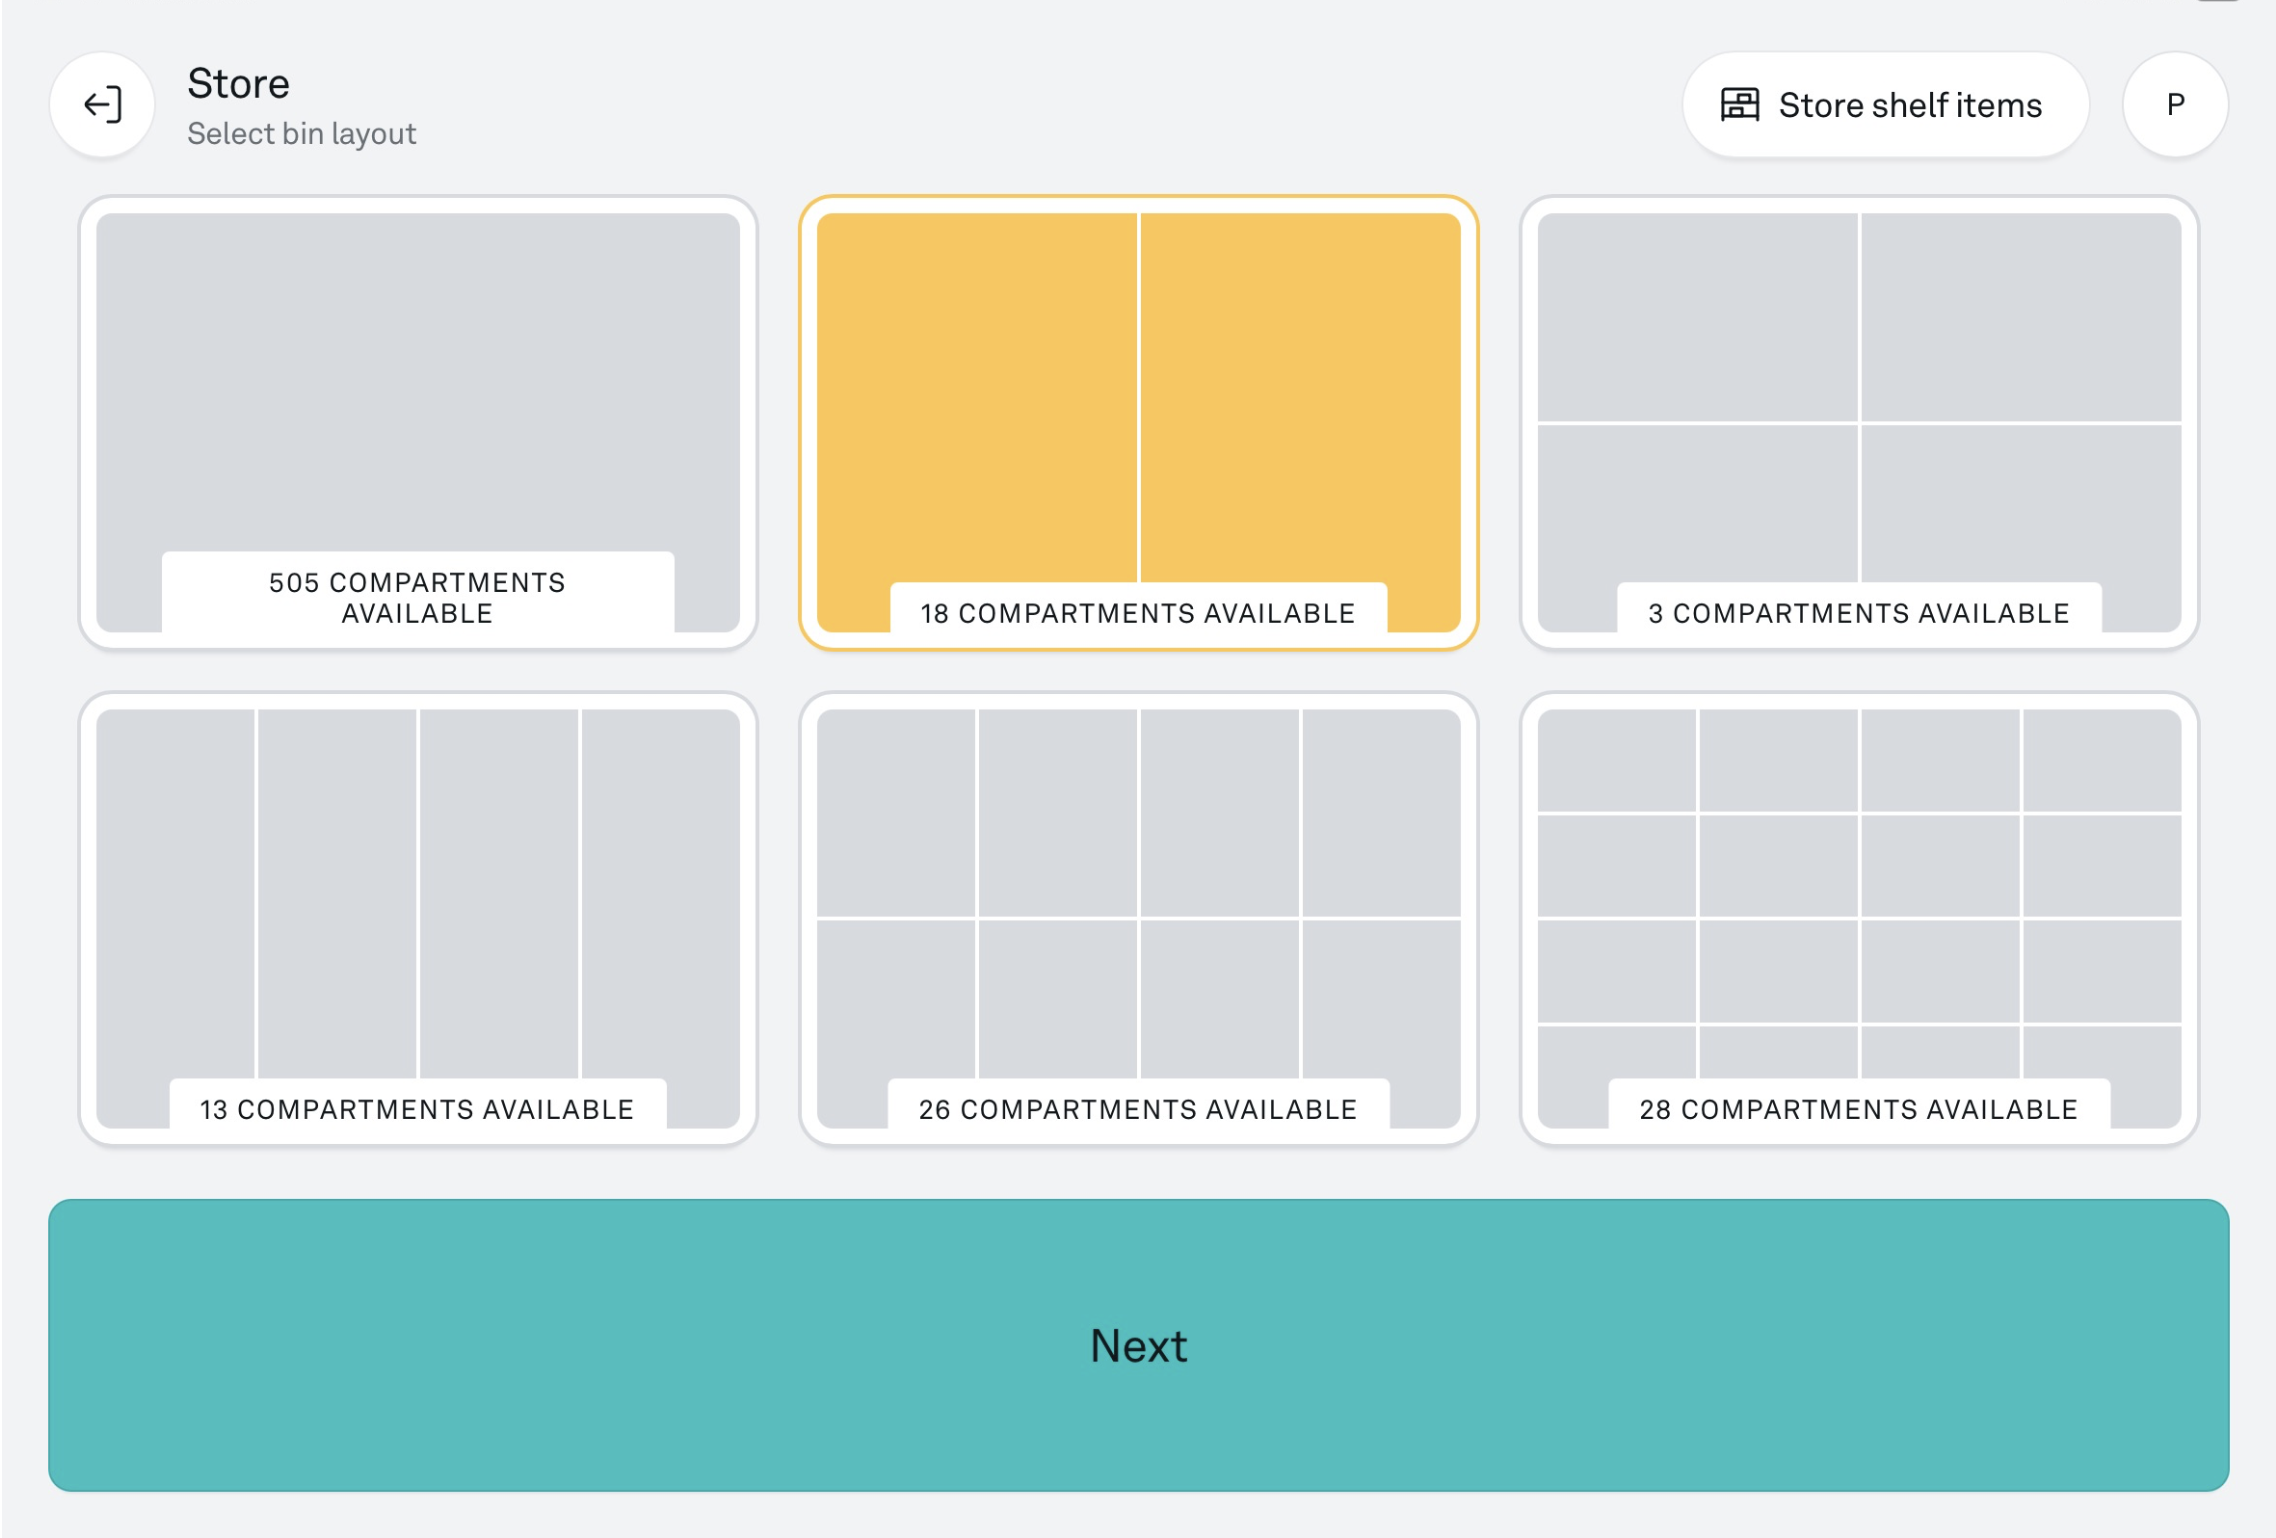Click the 13 Compartments Available label
This screenshot has height=1538, width=2276.
(417, 1109)
